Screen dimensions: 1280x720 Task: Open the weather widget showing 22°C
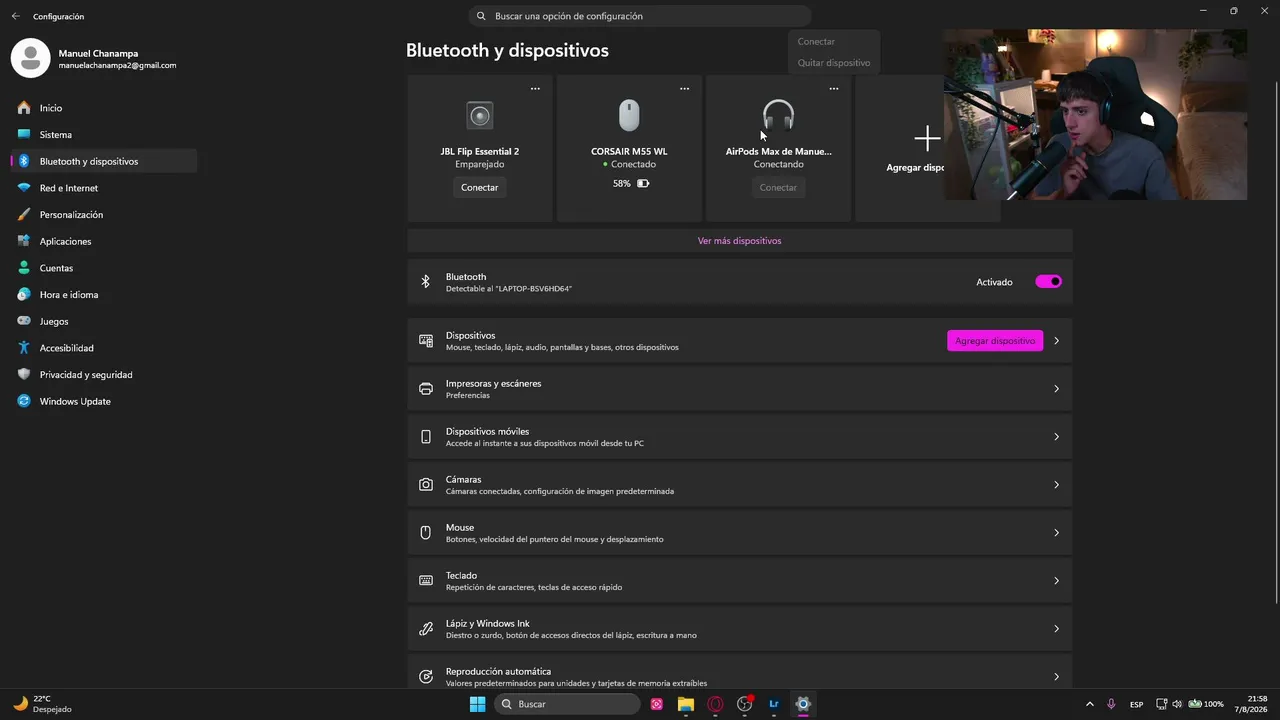point(42,704)
